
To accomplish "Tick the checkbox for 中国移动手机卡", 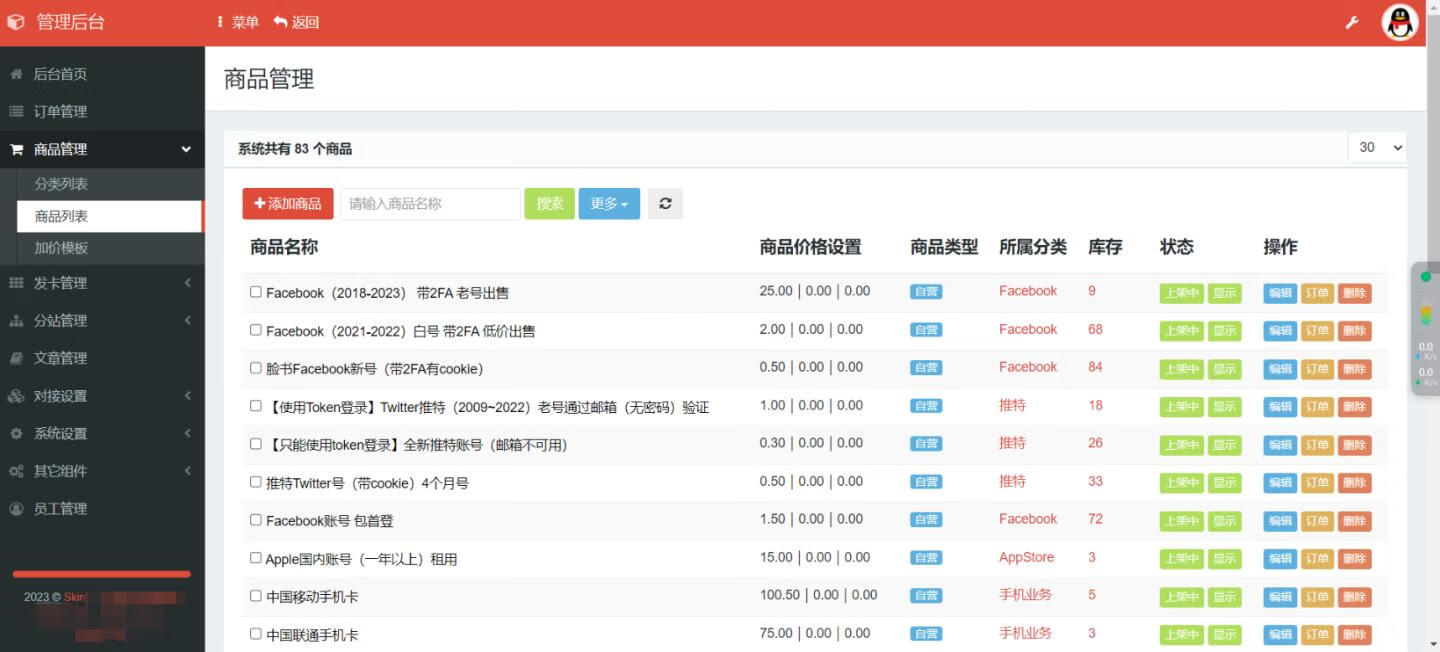I will [x=256, y=596].
